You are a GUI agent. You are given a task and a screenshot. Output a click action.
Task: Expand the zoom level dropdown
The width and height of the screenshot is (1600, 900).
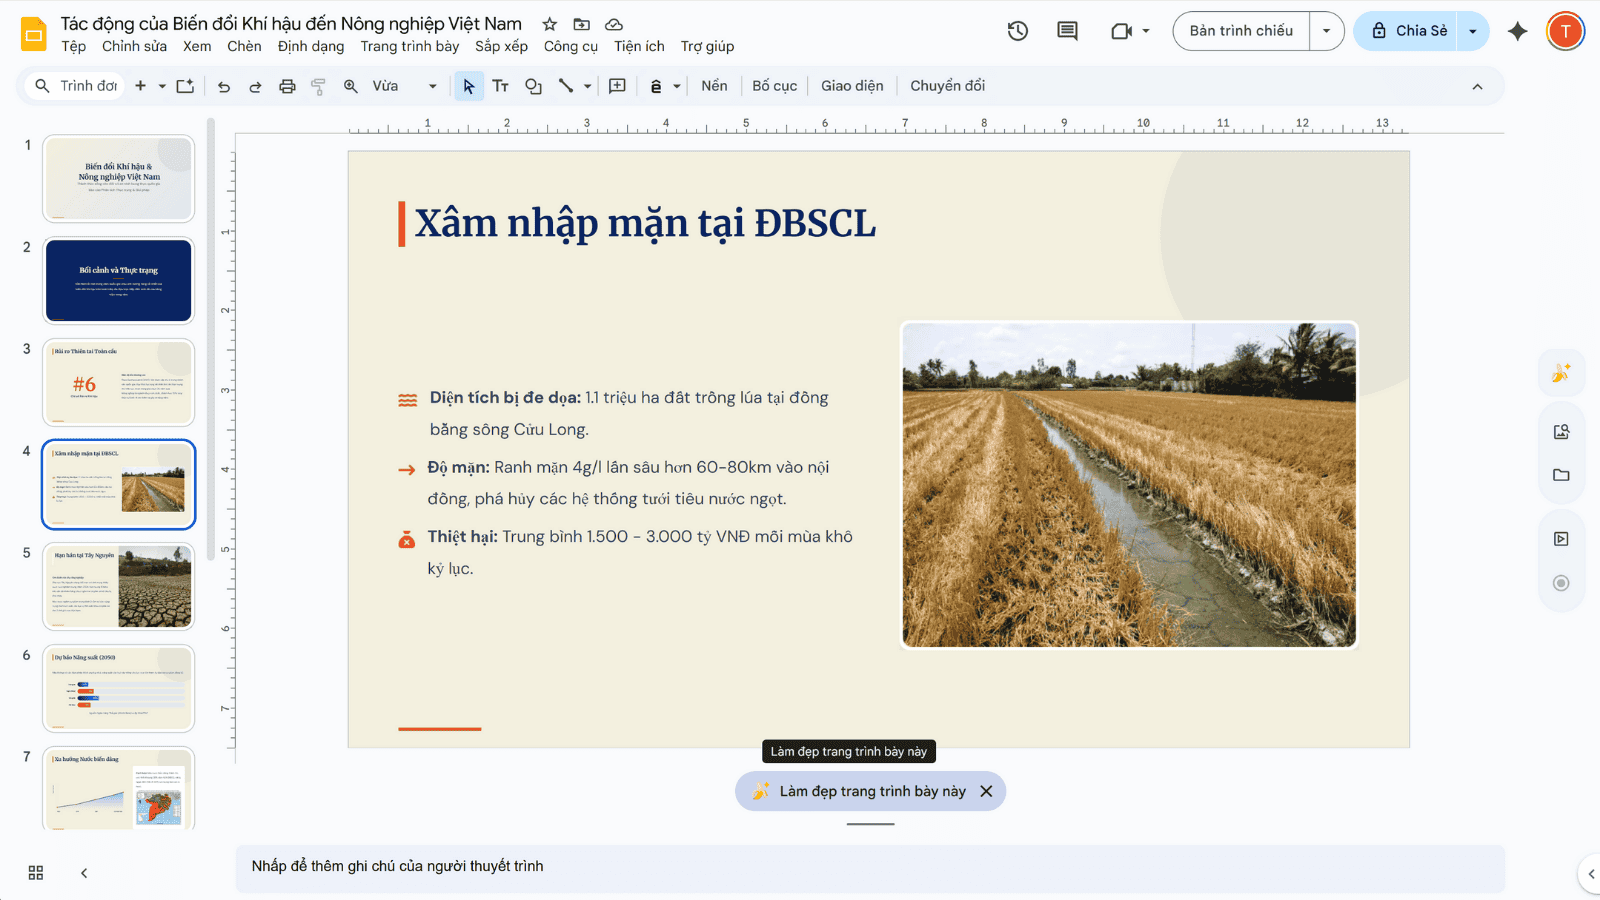432,87
